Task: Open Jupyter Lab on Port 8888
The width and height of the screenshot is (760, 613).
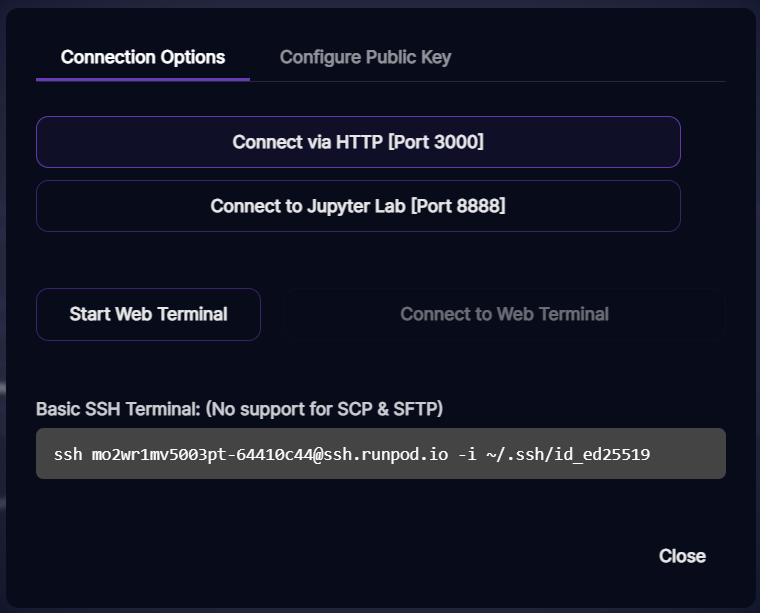Action: 358,206
